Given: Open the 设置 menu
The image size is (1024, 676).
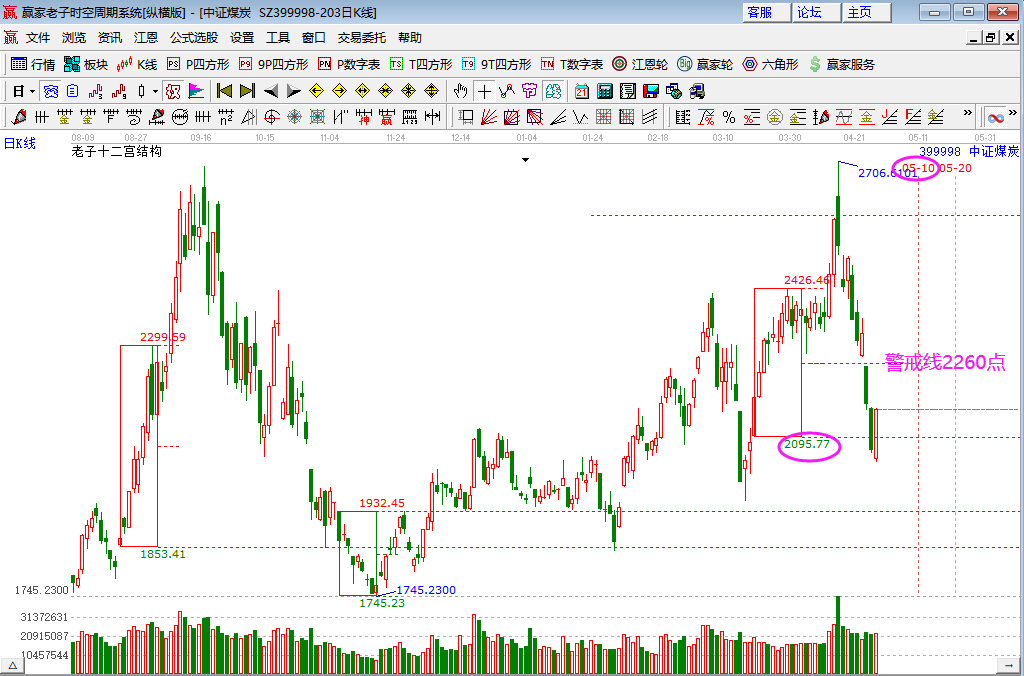Looking at the screenshot, I should [242, 38].
